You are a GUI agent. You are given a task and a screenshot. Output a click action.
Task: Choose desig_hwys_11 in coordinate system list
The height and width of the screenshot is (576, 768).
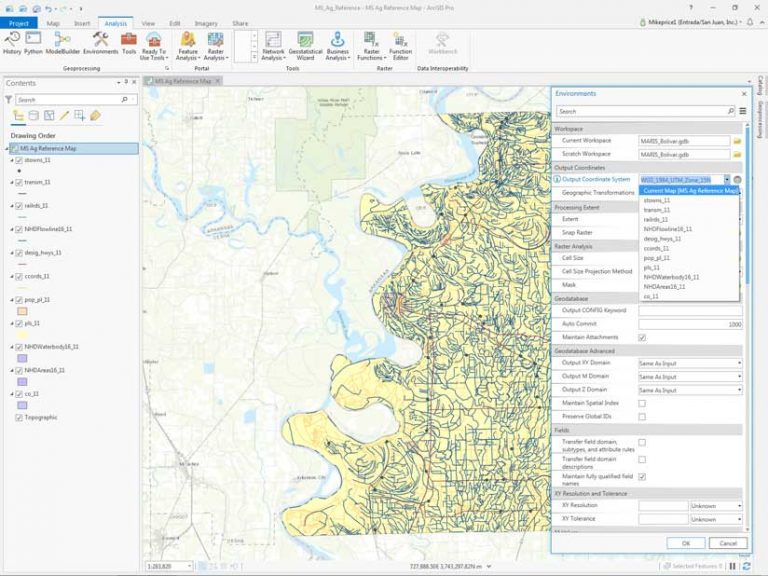point(689,239)
